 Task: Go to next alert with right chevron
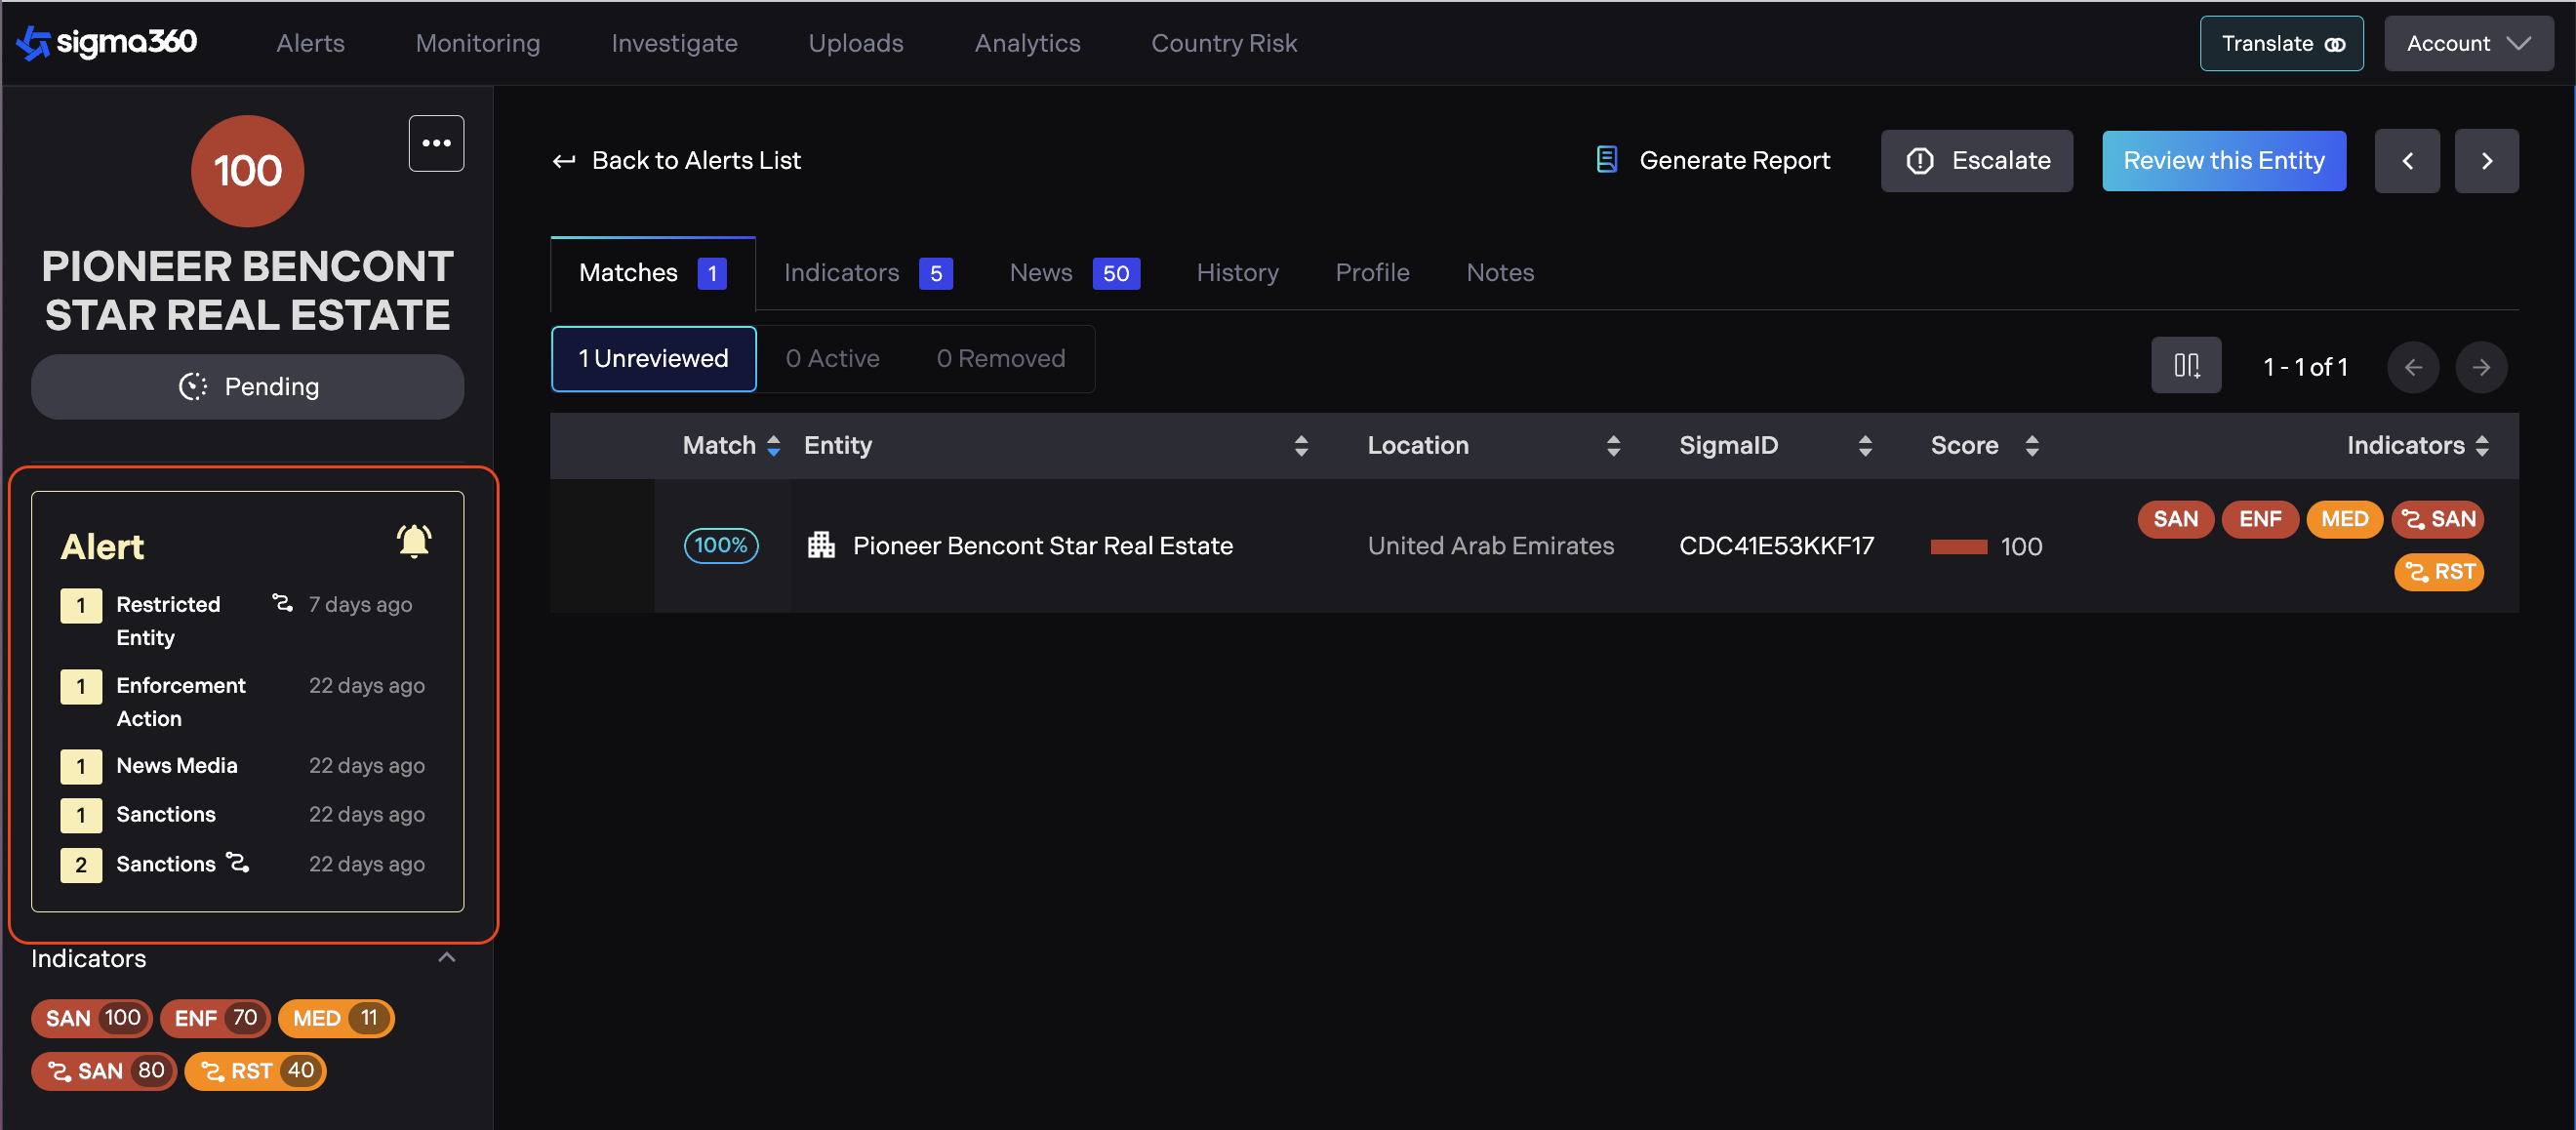[x=2486, y=161]
